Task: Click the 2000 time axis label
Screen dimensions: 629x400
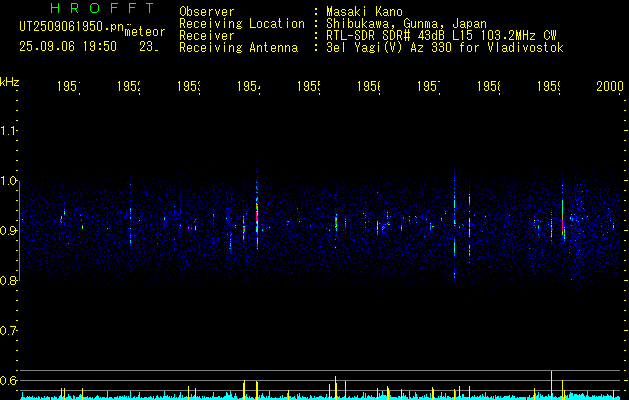Action: point(610,87)
